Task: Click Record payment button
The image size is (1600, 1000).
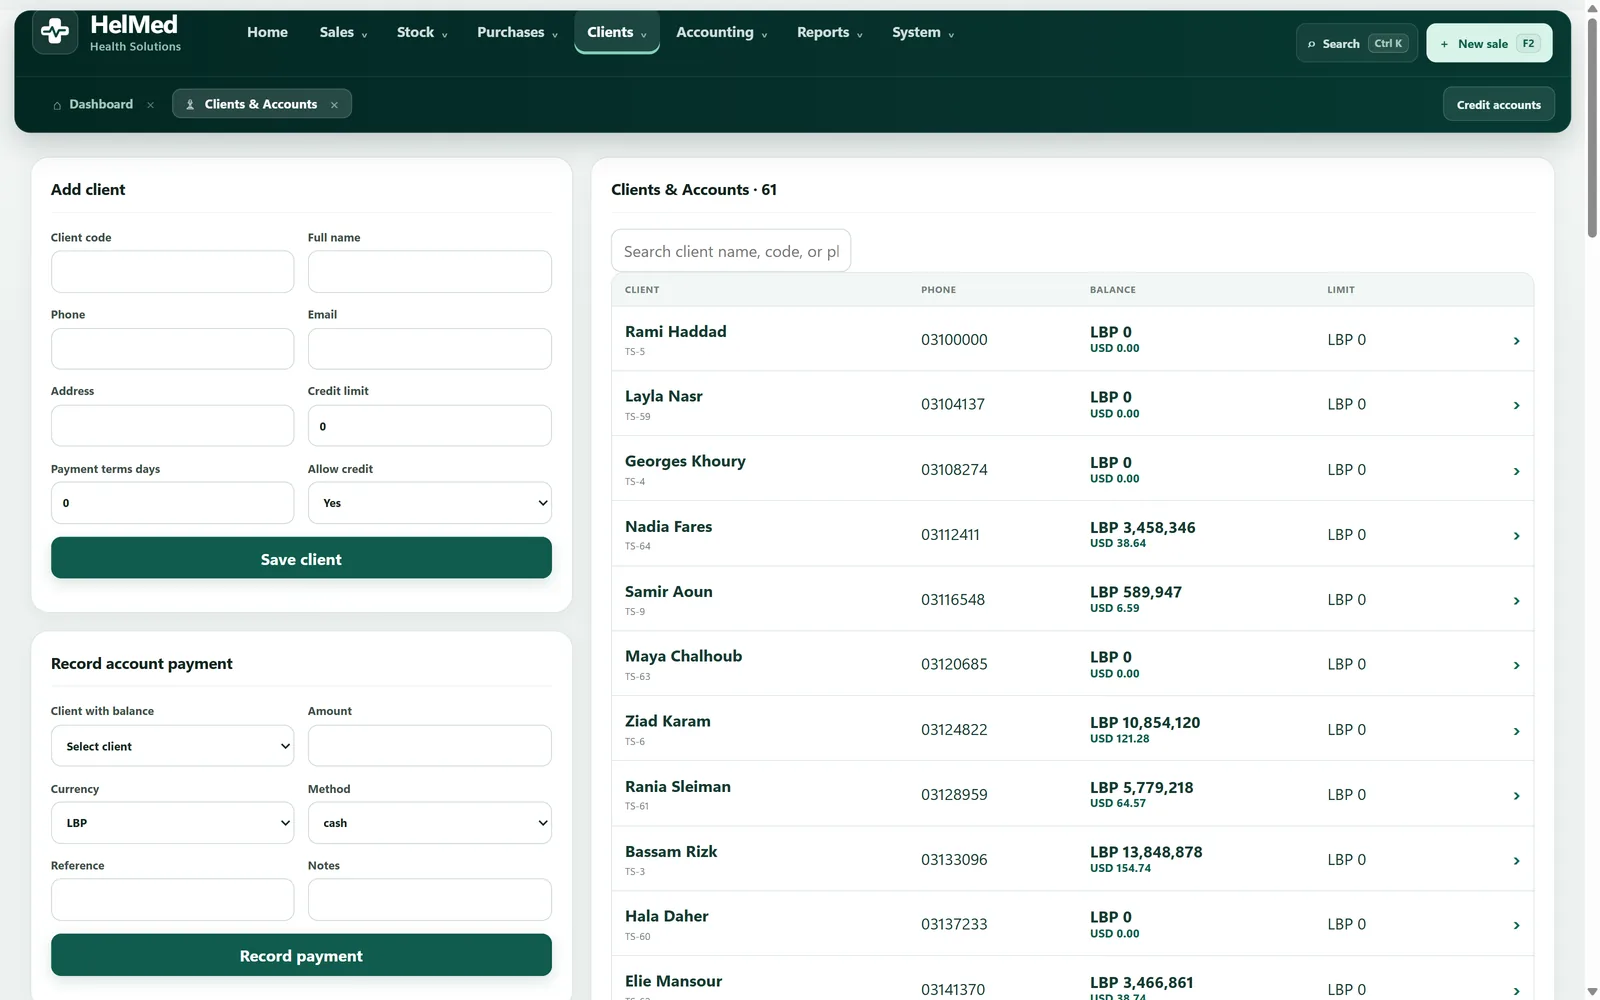Action: coord(301,955)
